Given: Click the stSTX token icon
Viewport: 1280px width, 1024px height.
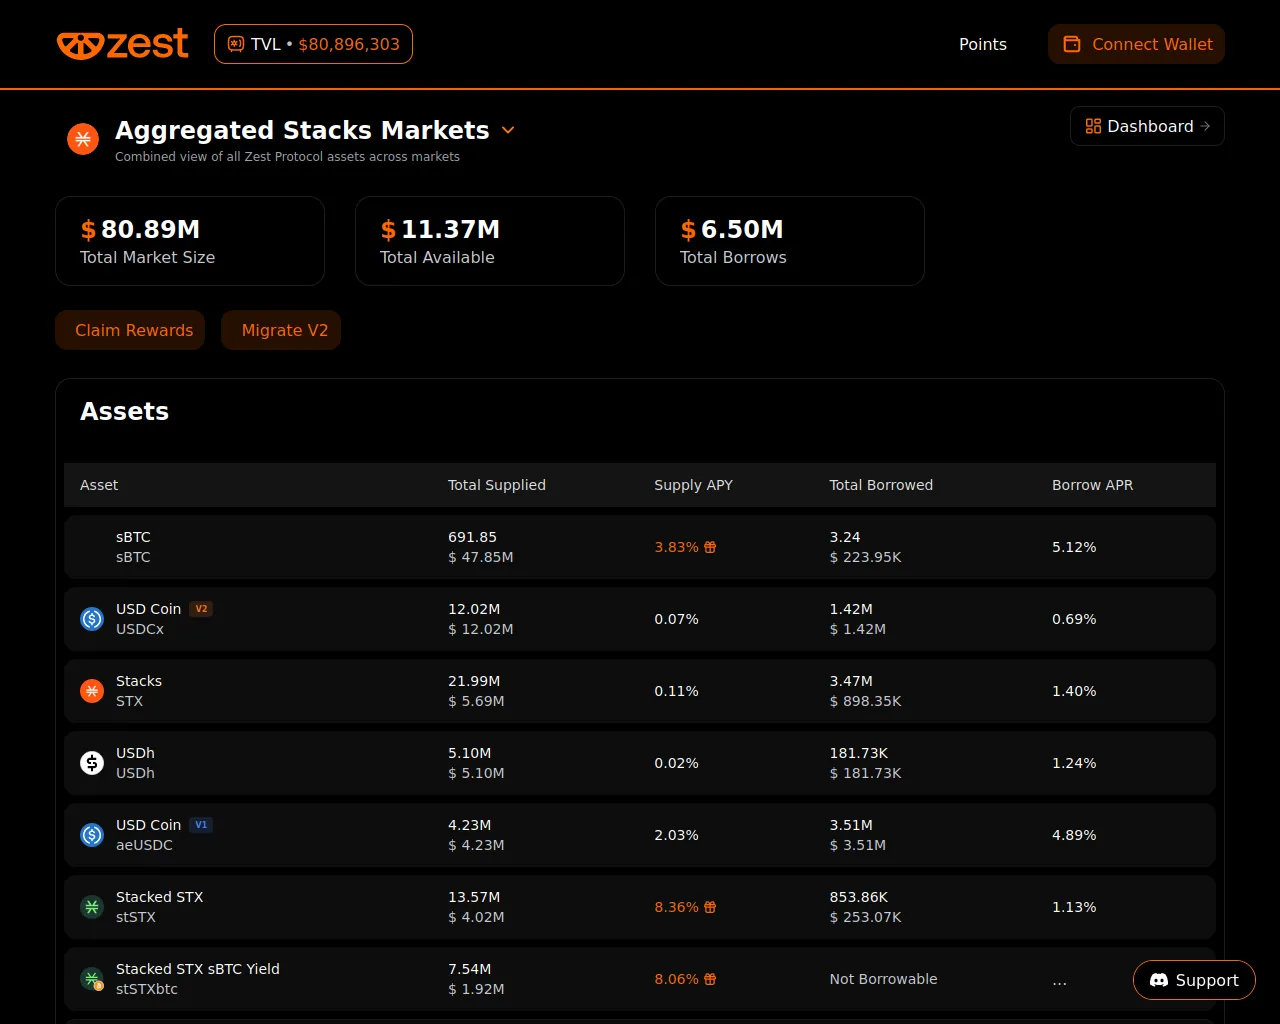Looking at the screenshot, I should [x=92, y=907].
